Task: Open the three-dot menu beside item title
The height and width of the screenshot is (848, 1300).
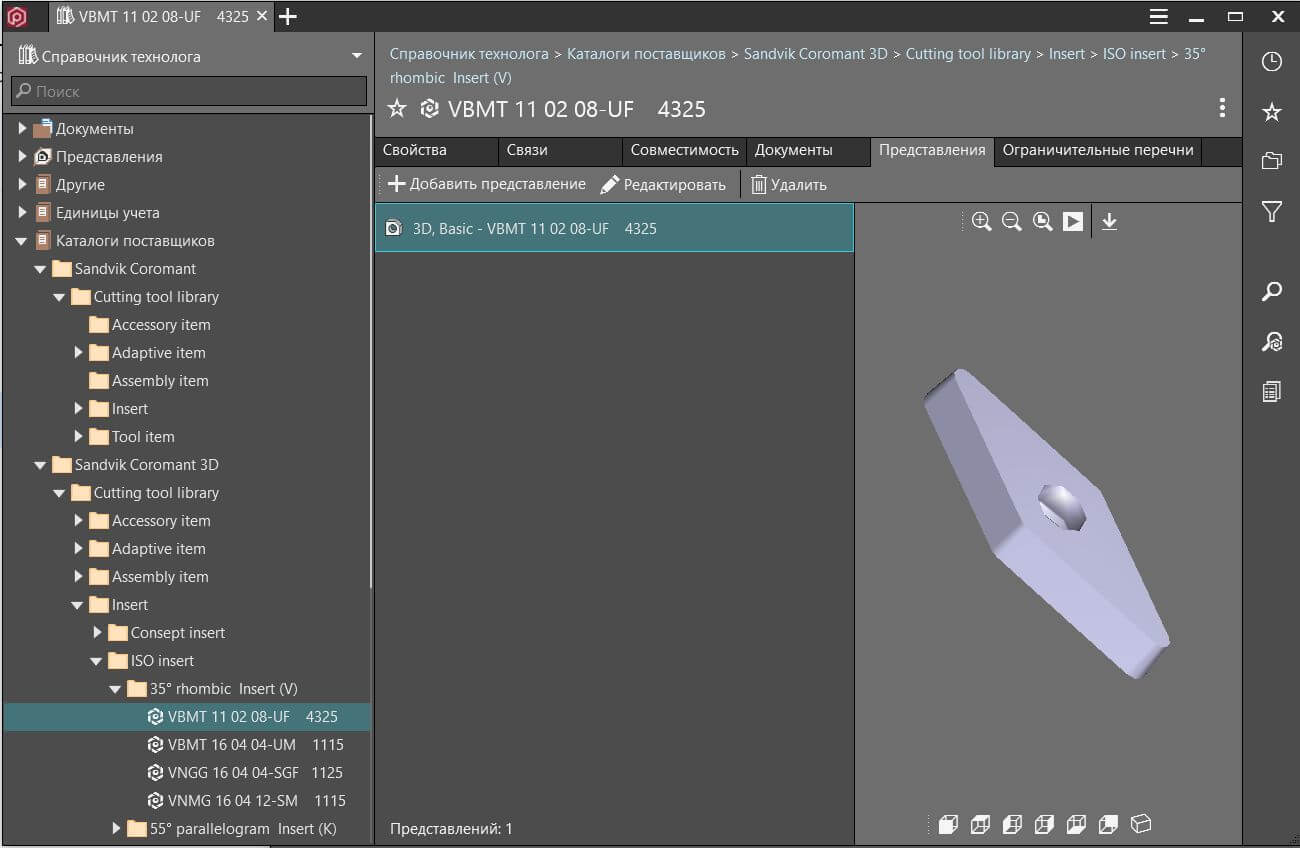Action: pos(1222,108)
